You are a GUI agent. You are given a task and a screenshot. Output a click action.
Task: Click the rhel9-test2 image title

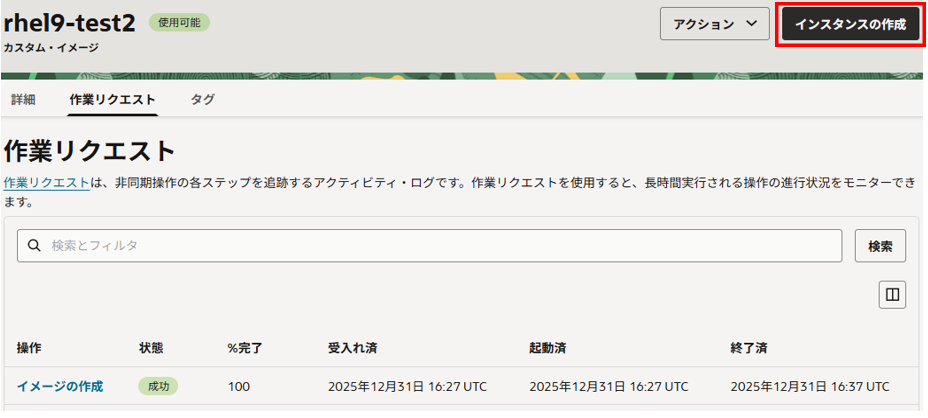click(69, 23)
